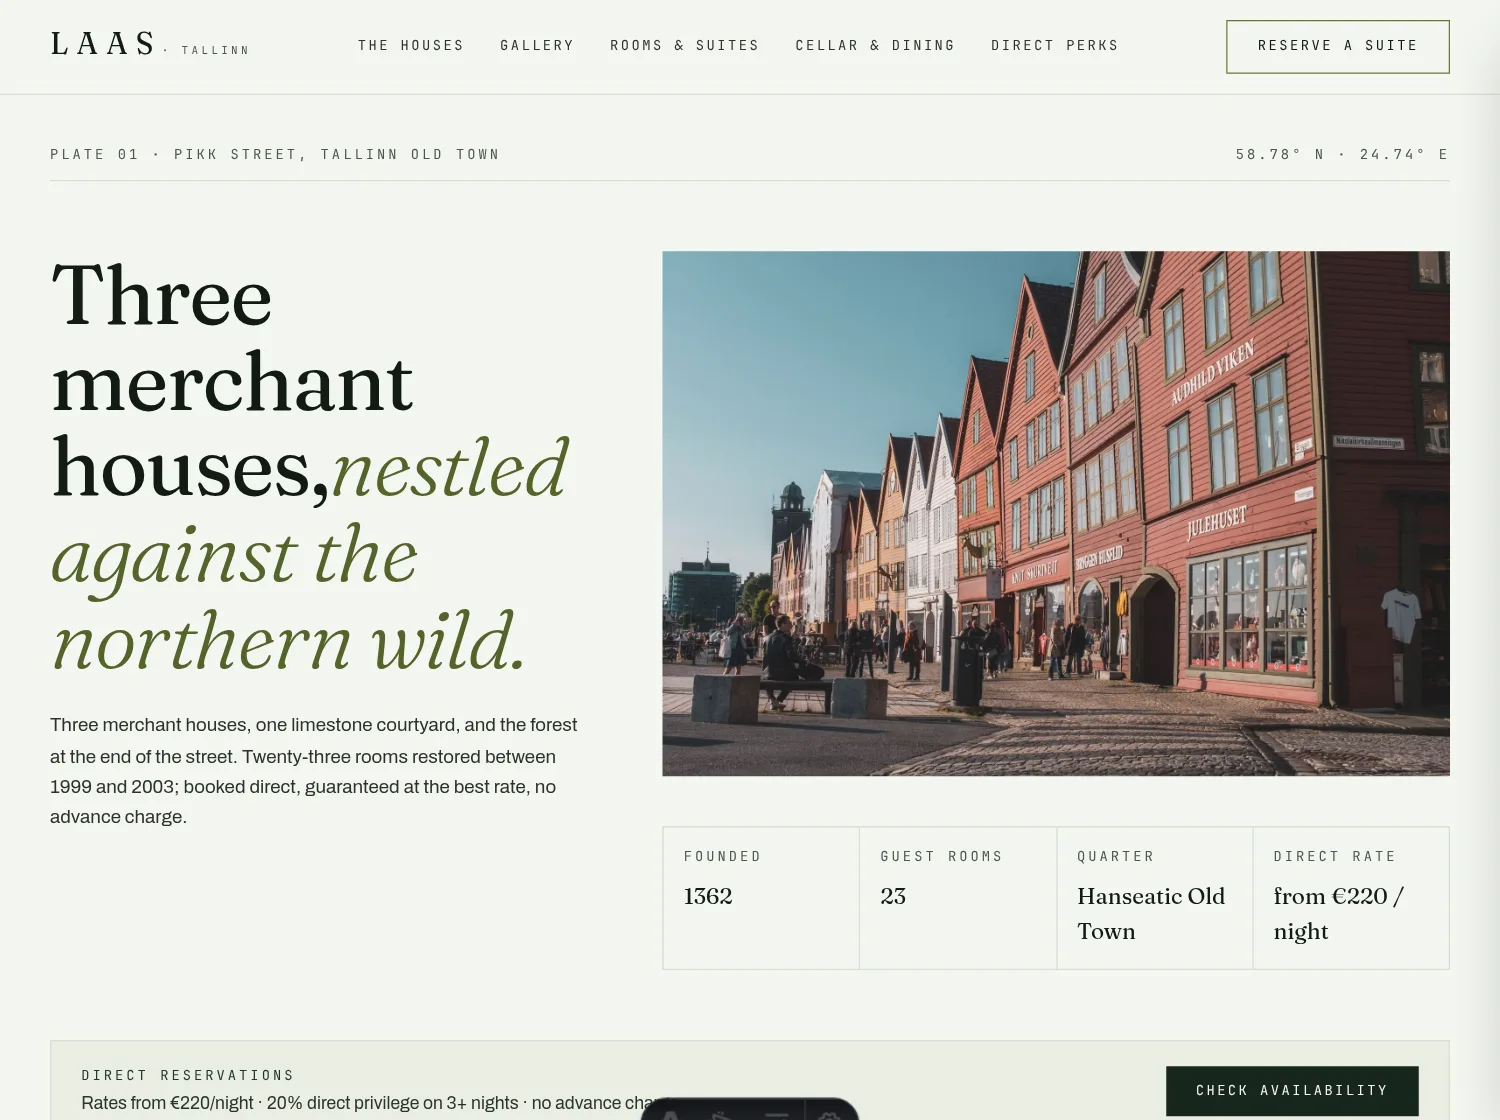Navigate to Cellar & Dining
The width and height of the screenshot is (1500, 1120).
tap(875, 46)
